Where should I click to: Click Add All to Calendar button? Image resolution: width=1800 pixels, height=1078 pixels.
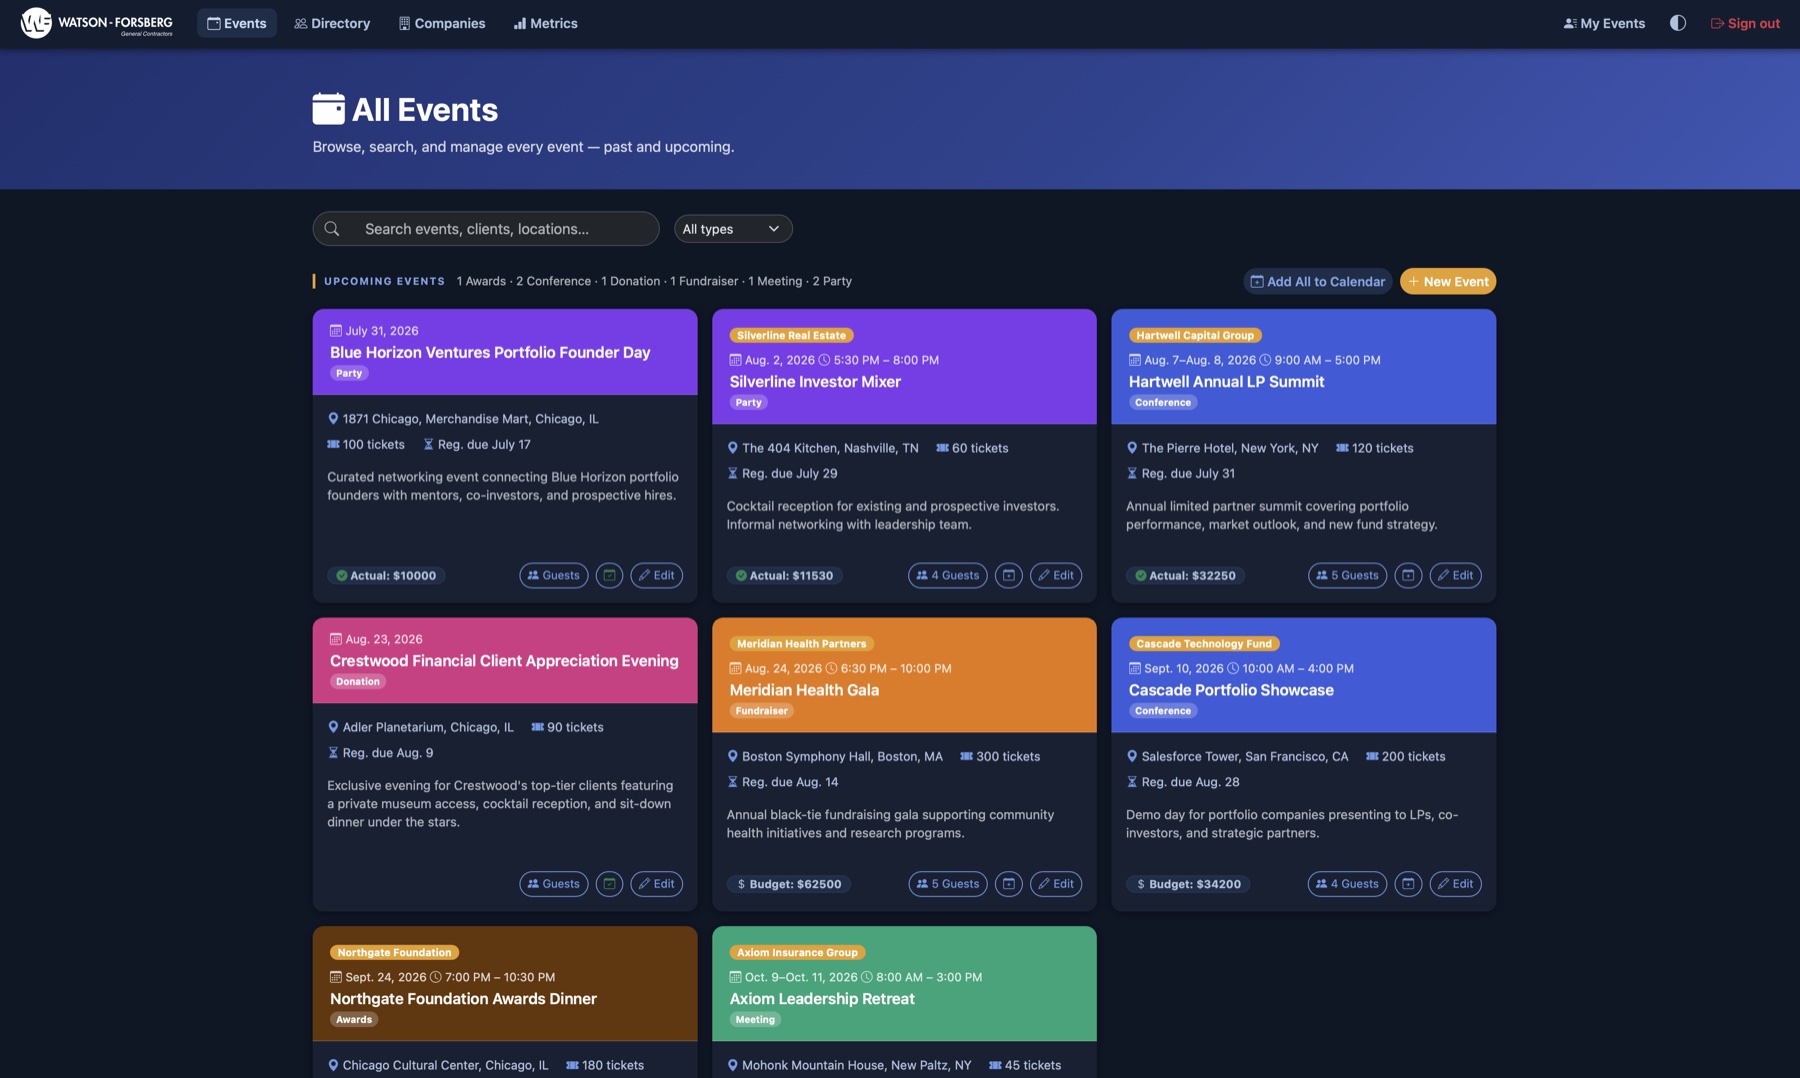(x=1317, y=282)
